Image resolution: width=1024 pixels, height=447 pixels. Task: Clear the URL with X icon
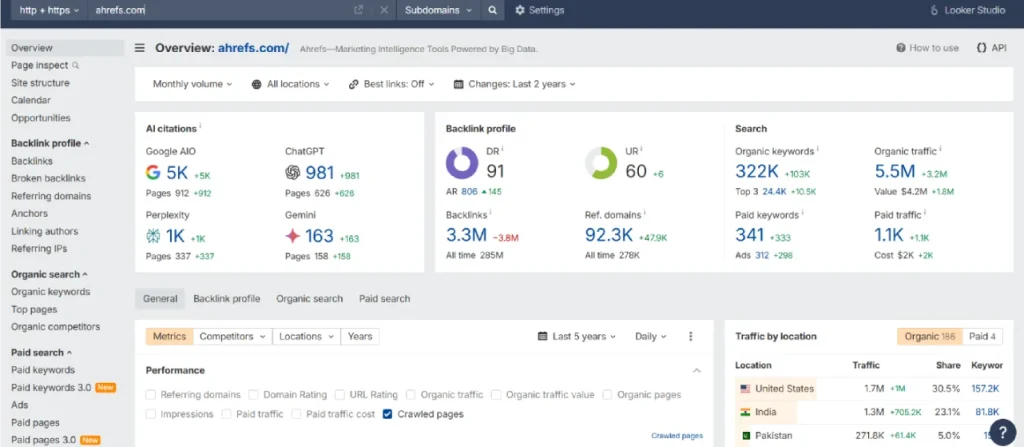click(384, 10)
